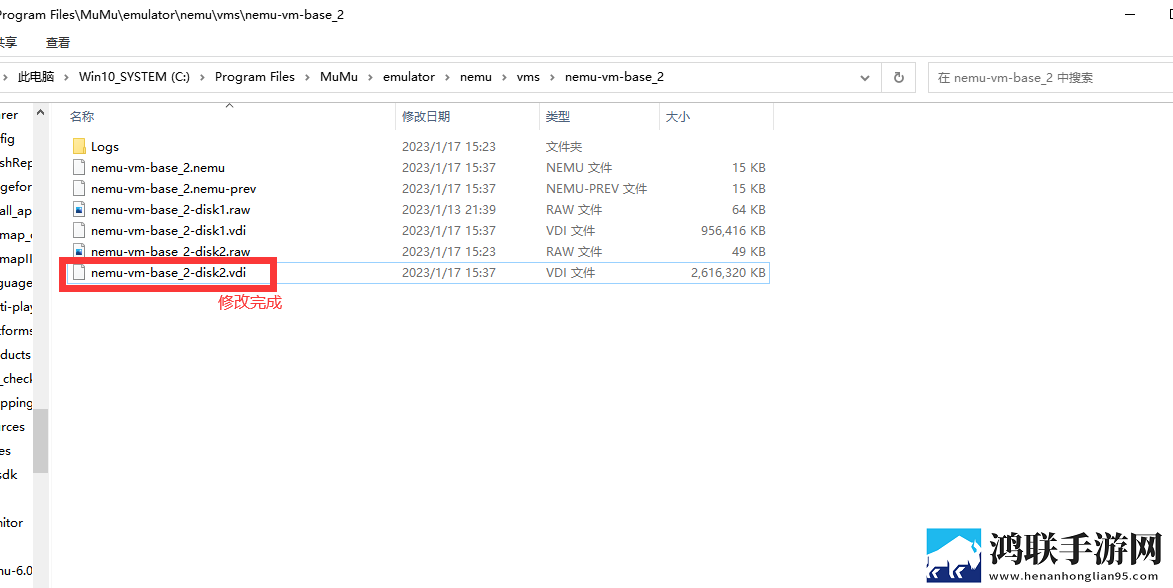Click the nemu-vm-base_2 breadcrumb segment

(614, 77)
